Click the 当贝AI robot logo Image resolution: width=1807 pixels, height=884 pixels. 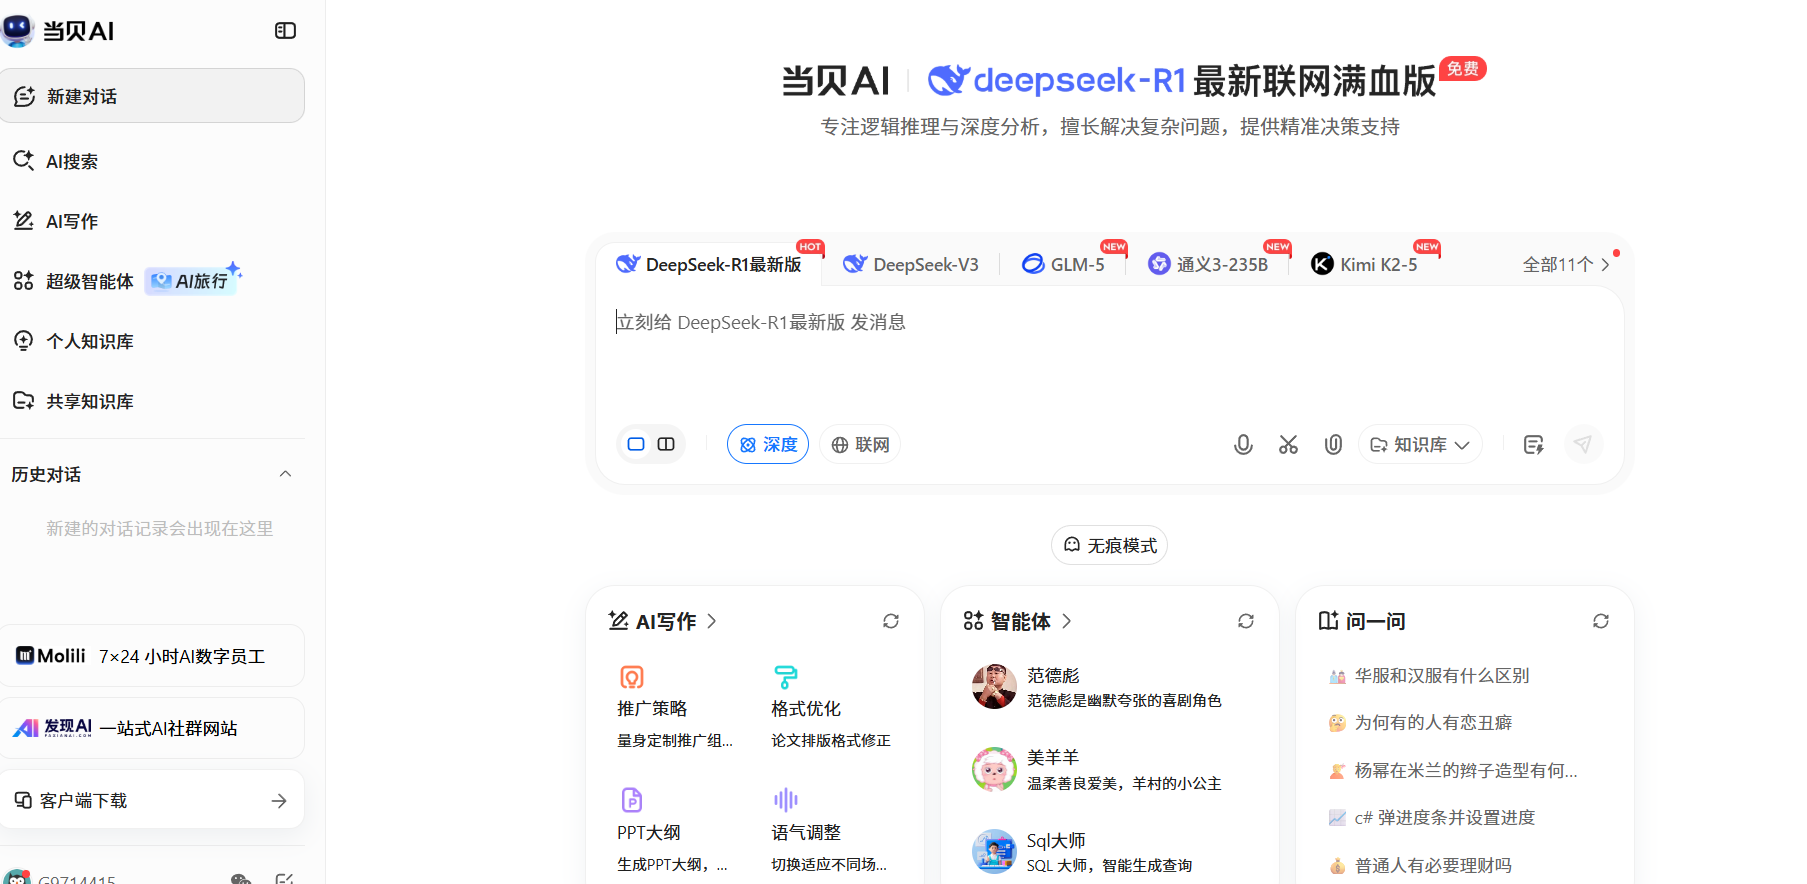(x=17, y=30)
